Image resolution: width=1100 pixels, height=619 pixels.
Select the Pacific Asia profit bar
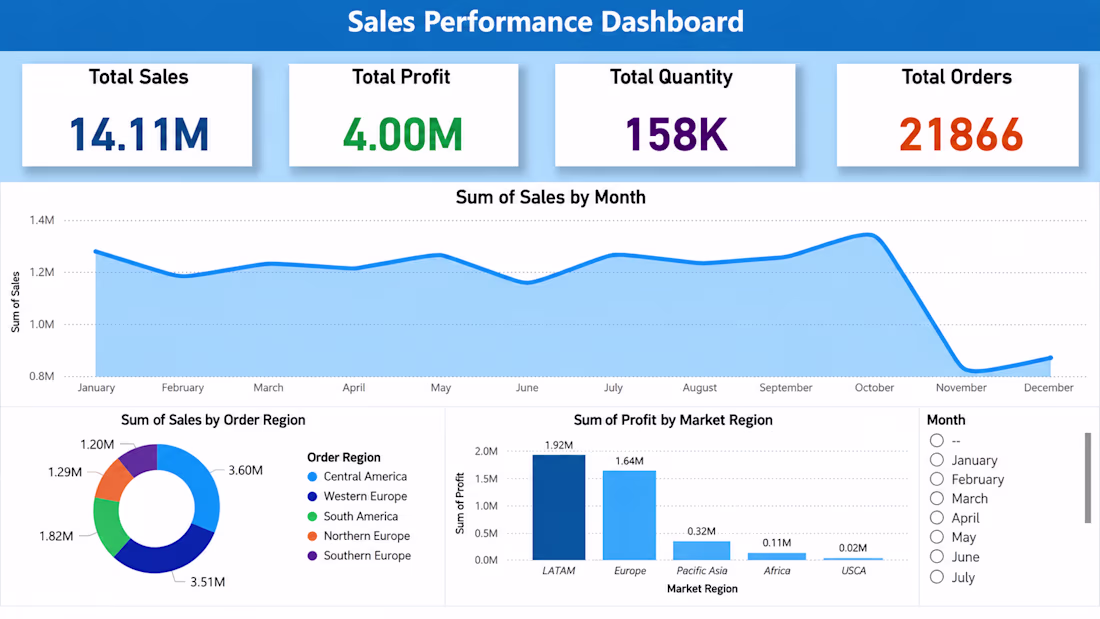(x=702, y=550)
